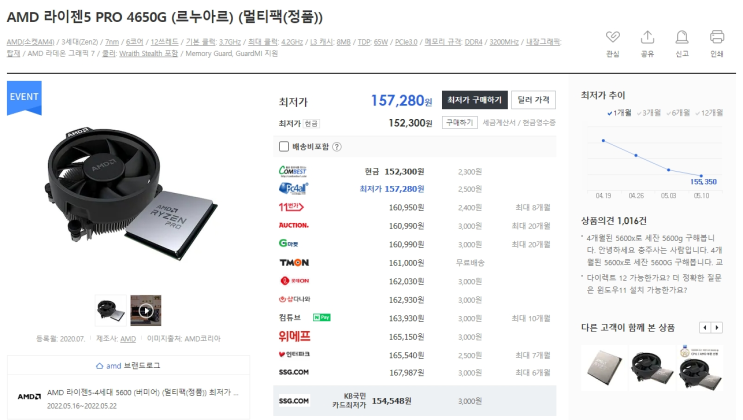Viewport: 743px width, 420px height.
Task: Open SSG.COM logo in 167,987원 row
Action: pyautogui.click(x=294, y=372)
